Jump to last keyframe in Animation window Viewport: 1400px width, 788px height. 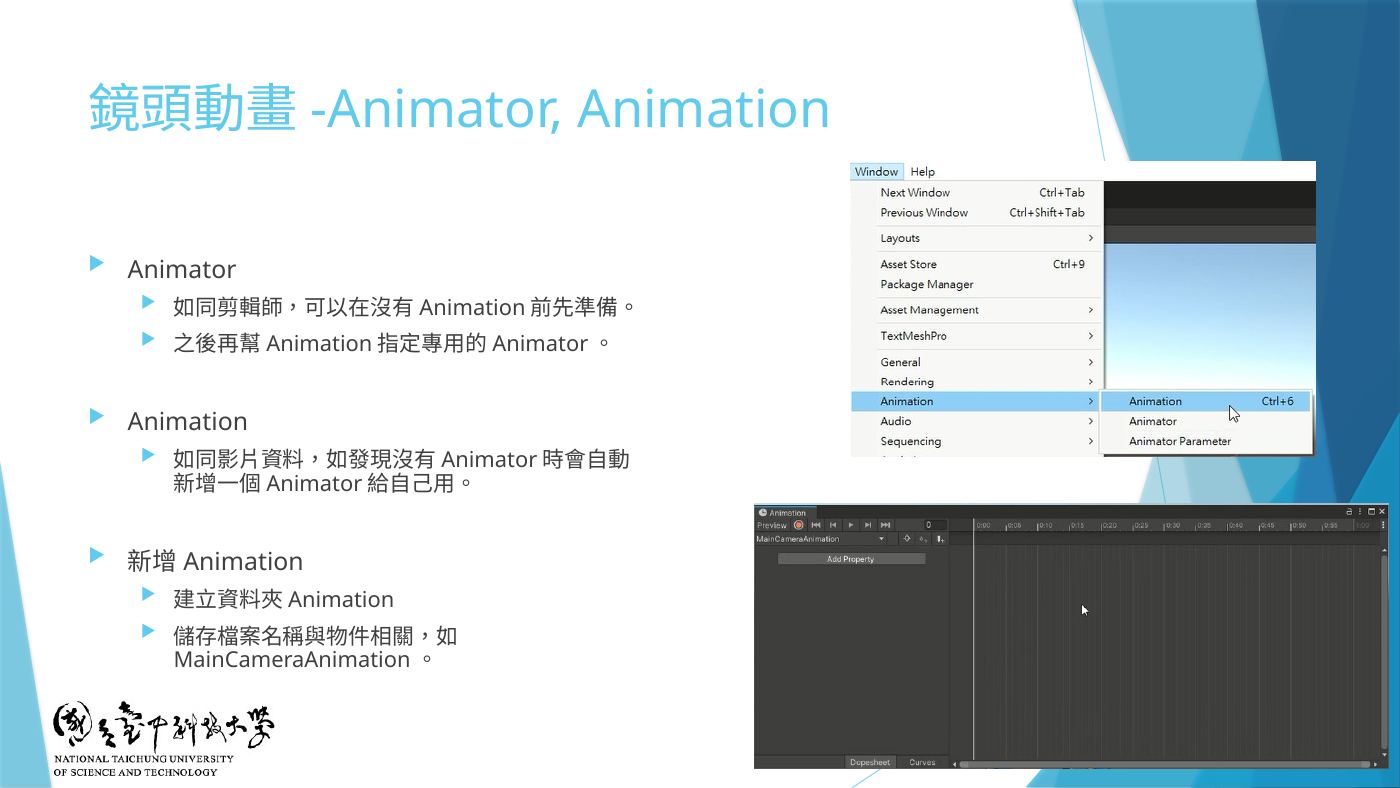[x=885, y=525]
